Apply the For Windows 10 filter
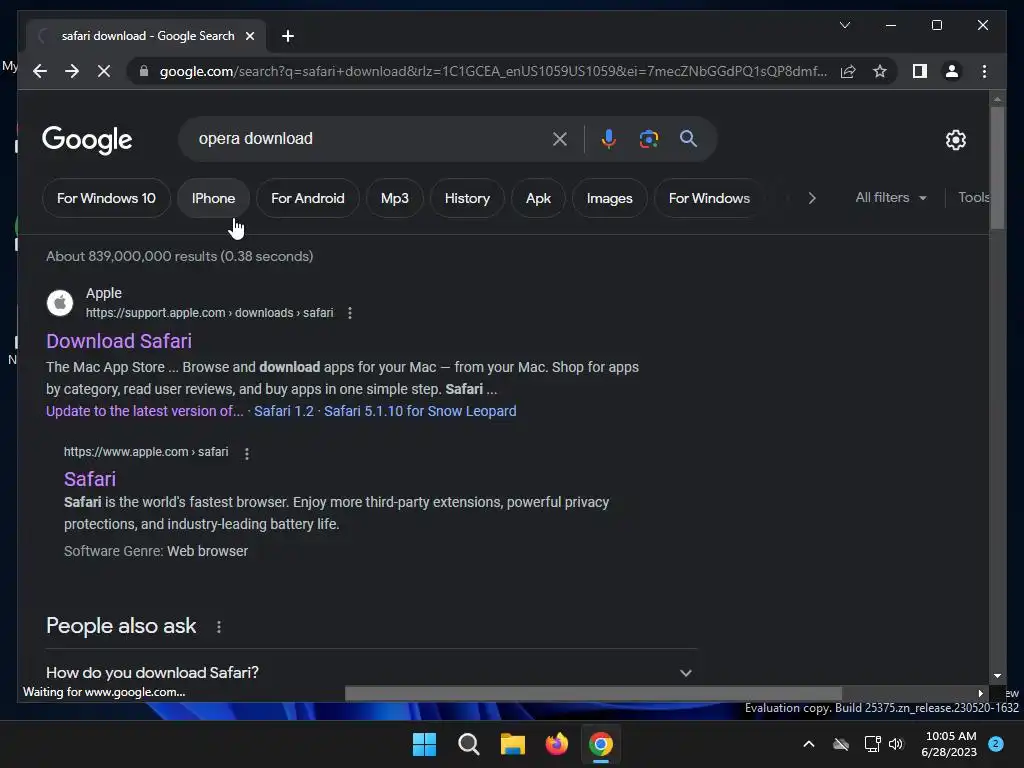Screen dimensions: 1024x768 pyautogui.click(x=106, y=198)
